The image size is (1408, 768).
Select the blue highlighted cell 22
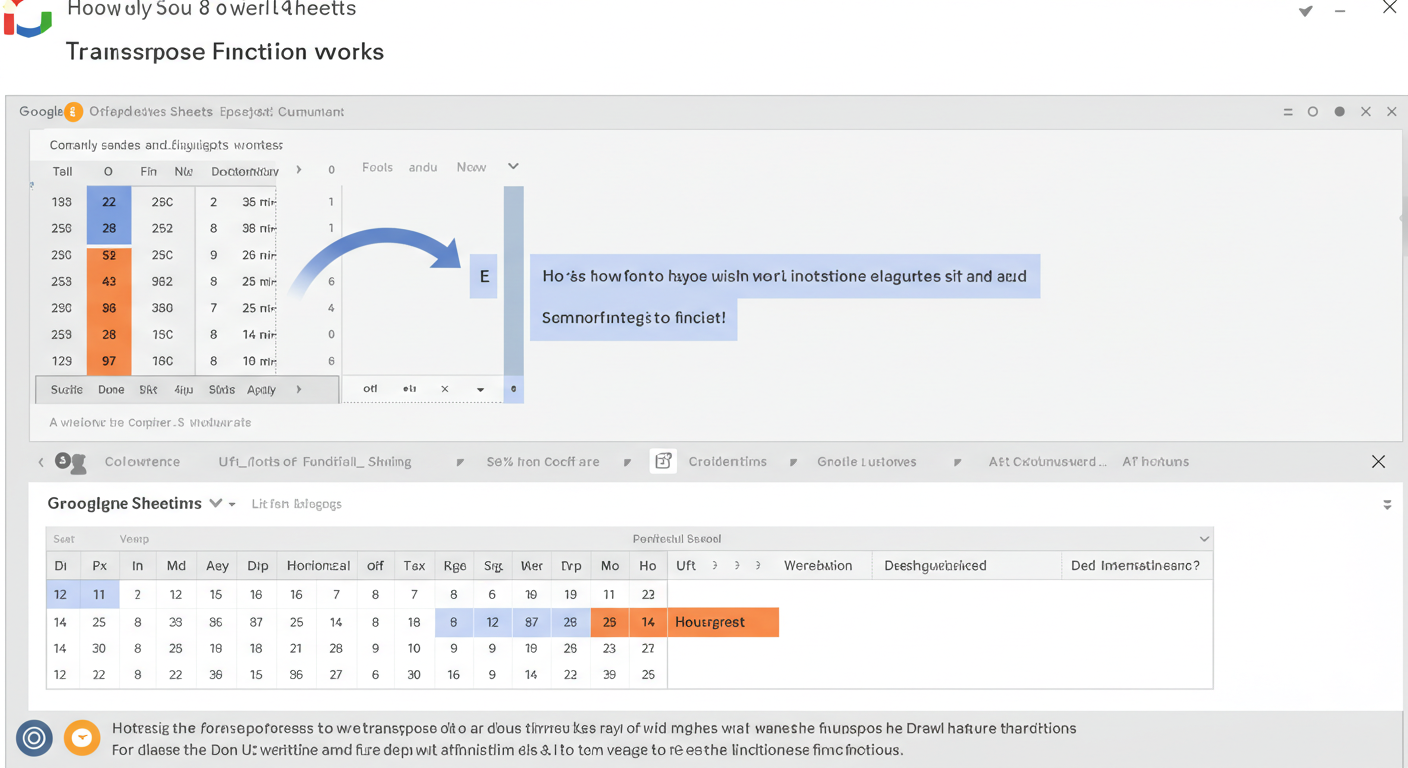109,202
